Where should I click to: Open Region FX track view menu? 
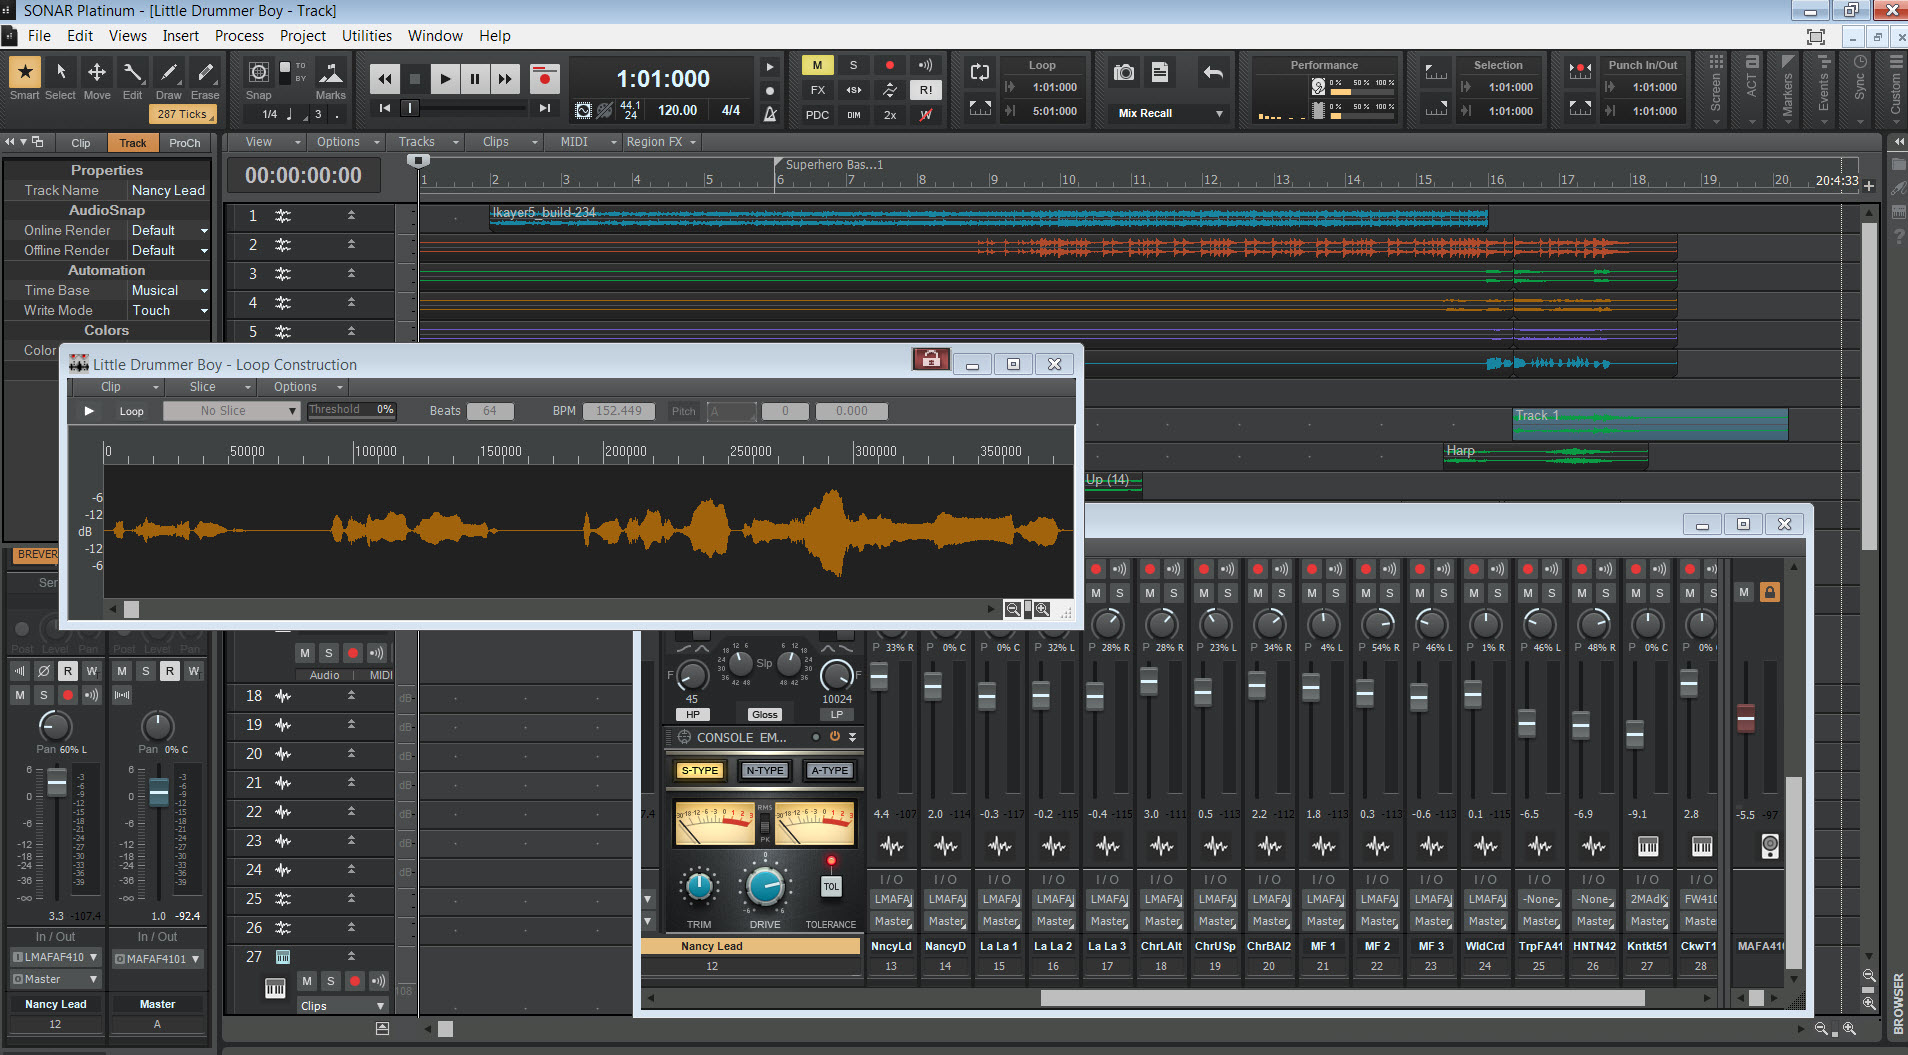[x=660, y=142]
